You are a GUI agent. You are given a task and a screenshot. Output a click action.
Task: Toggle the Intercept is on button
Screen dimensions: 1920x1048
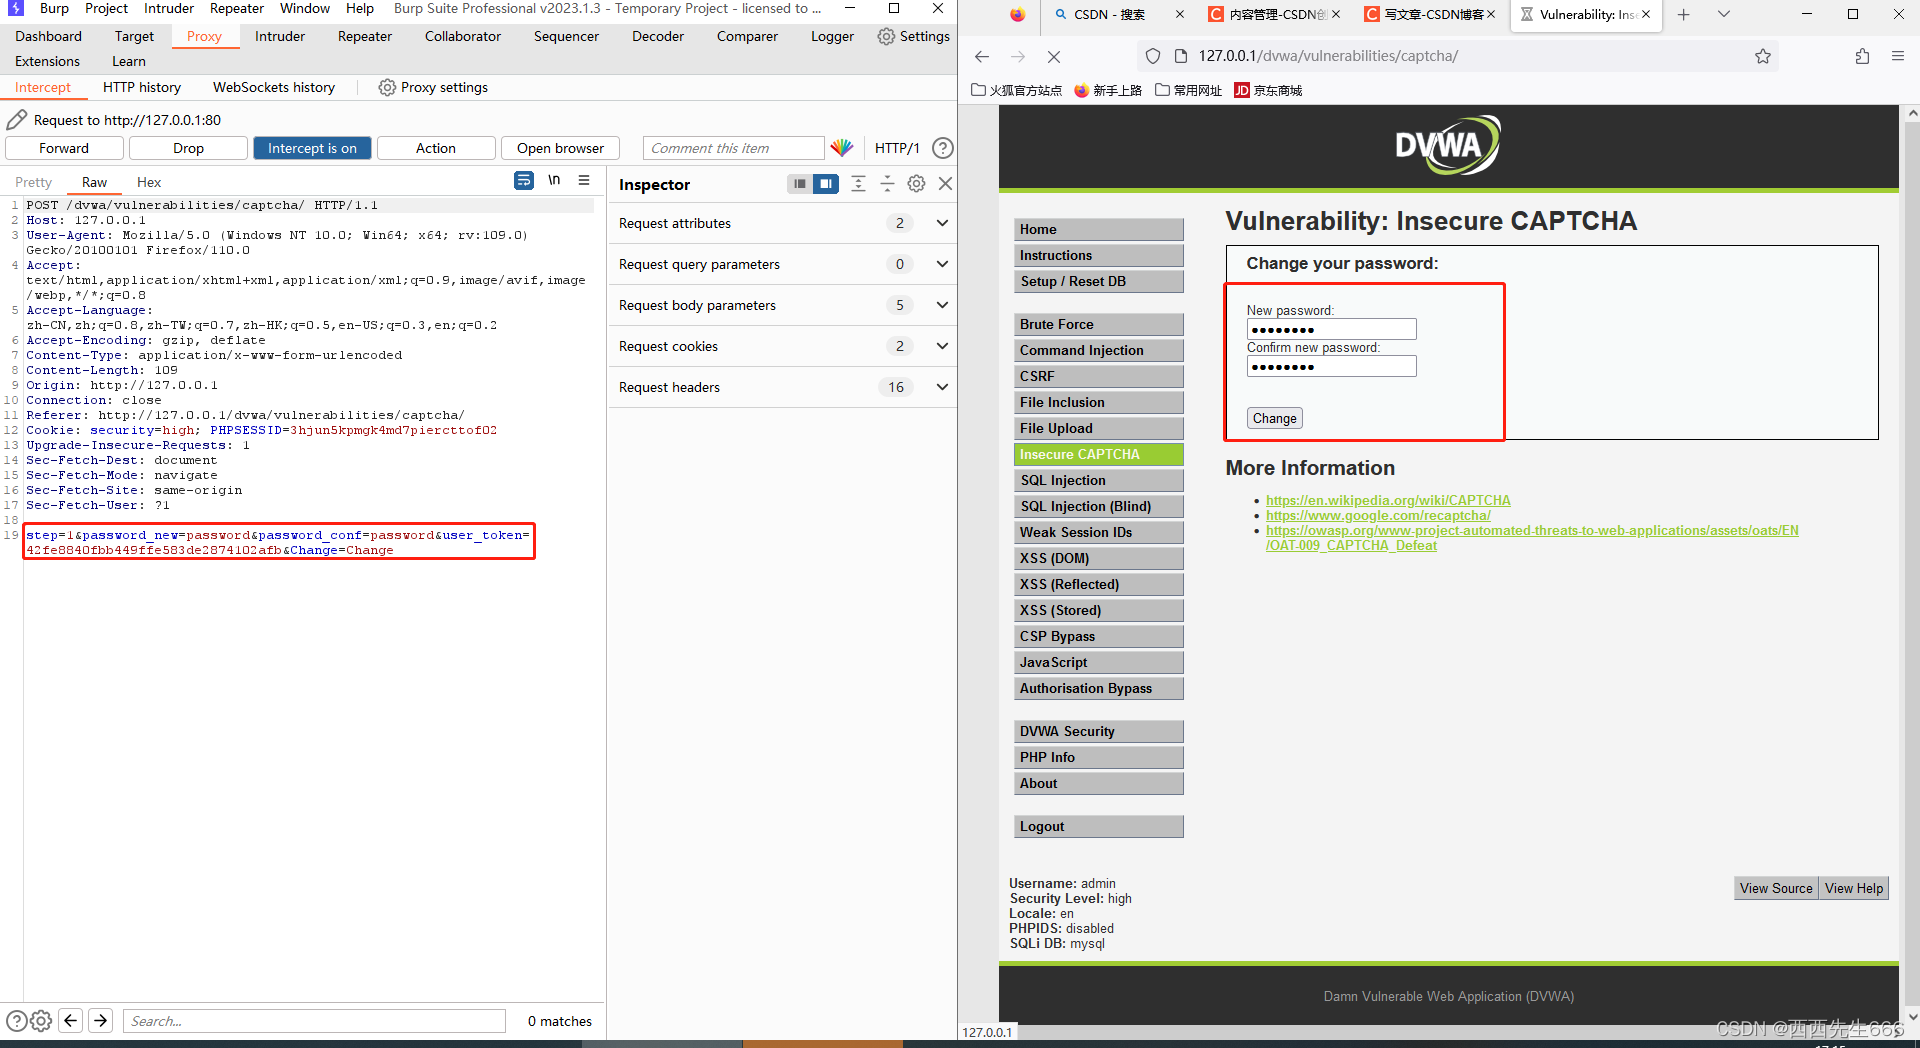312,148
